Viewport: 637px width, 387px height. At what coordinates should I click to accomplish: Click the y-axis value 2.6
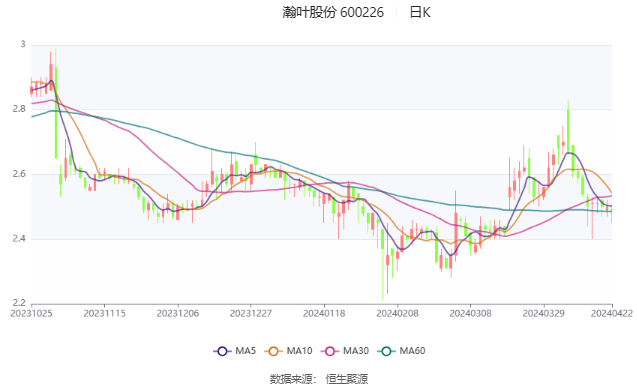[x=19, y=174]
